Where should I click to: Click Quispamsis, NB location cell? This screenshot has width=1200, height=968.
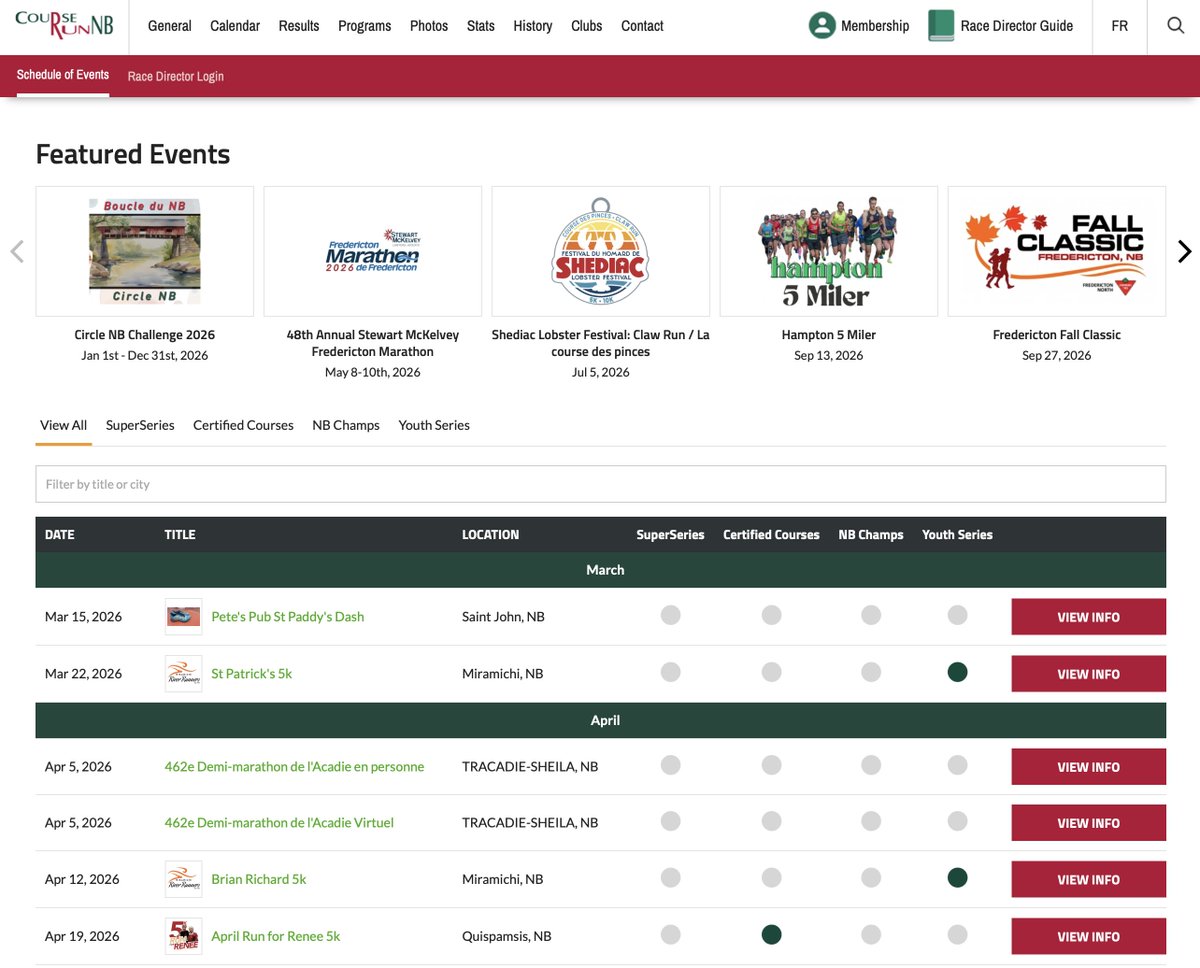[507, 937]
